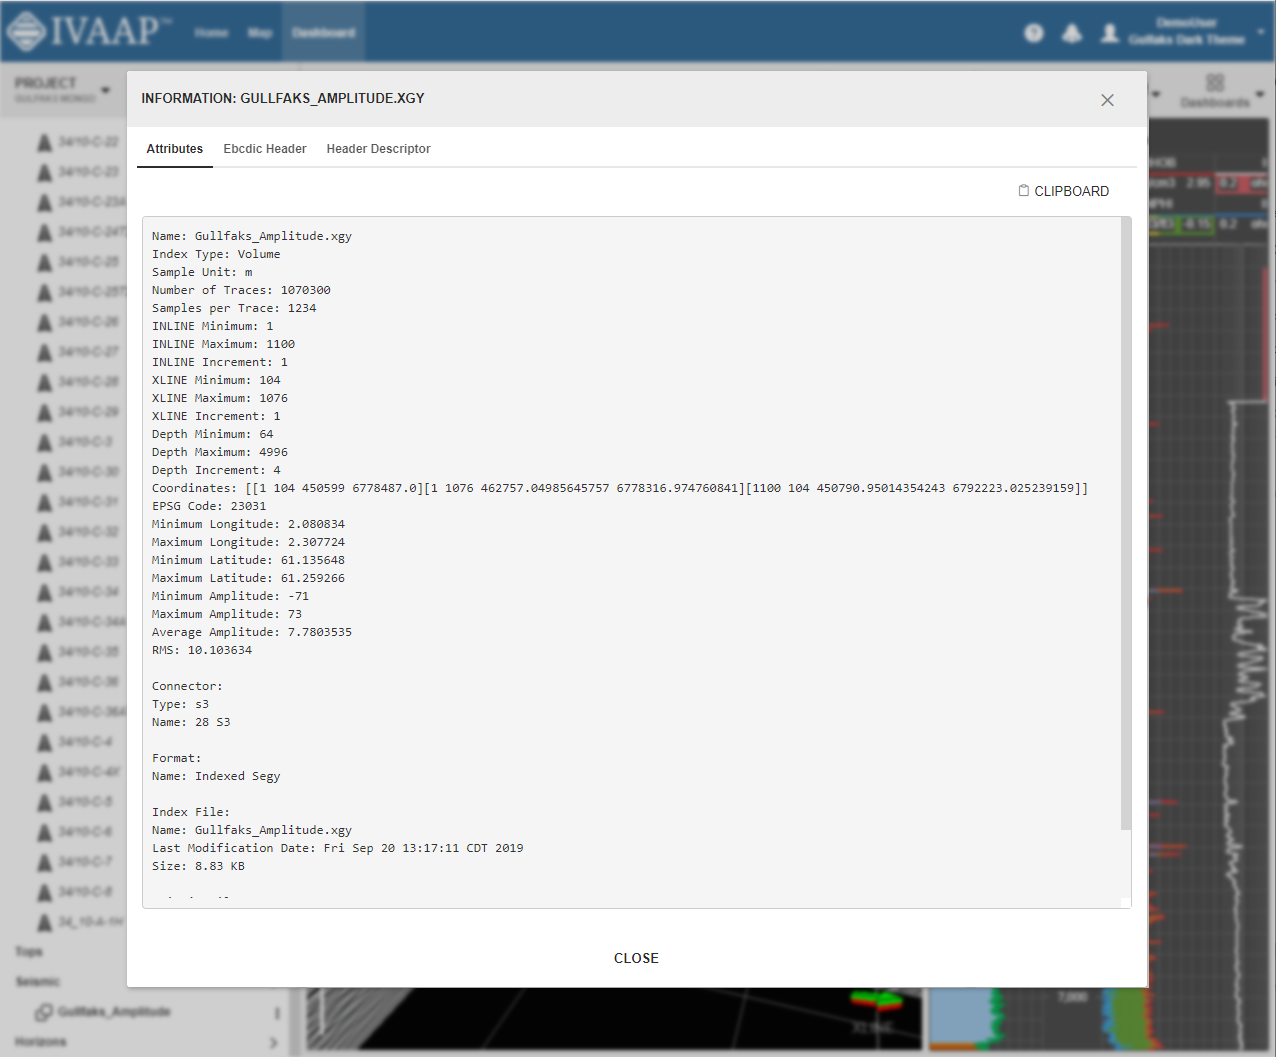Click the 'XLINE Maximum: 1076' line
Screen dimensions: 1276x1057
[220, 398]
